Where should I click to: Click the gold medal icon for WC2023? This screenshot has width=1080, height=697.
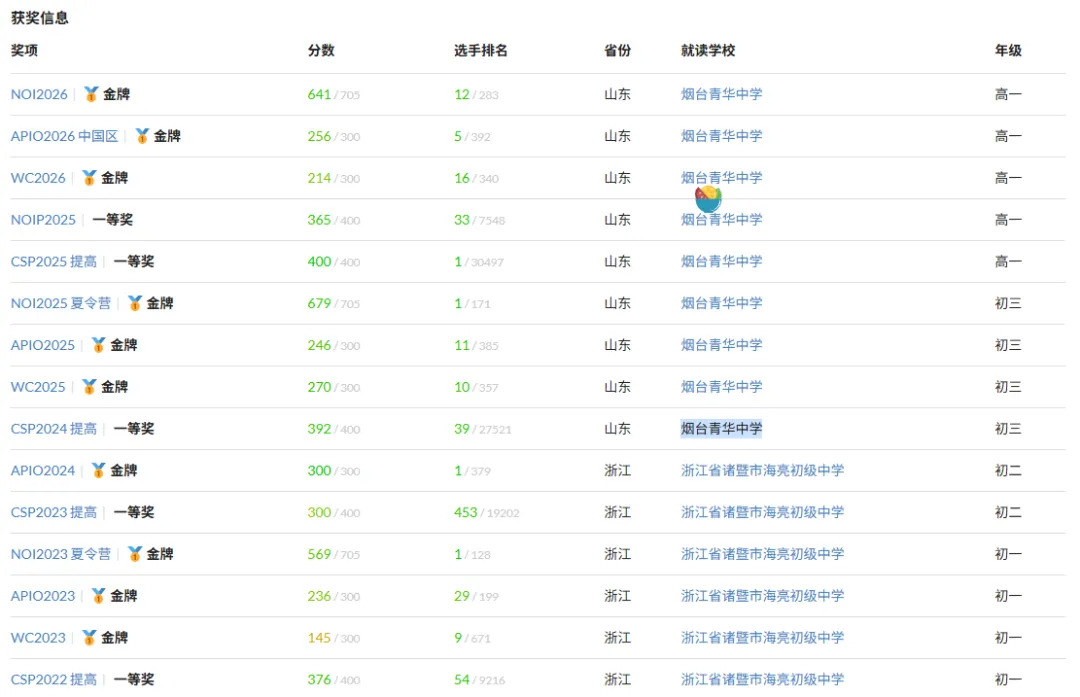pos(89,638)
